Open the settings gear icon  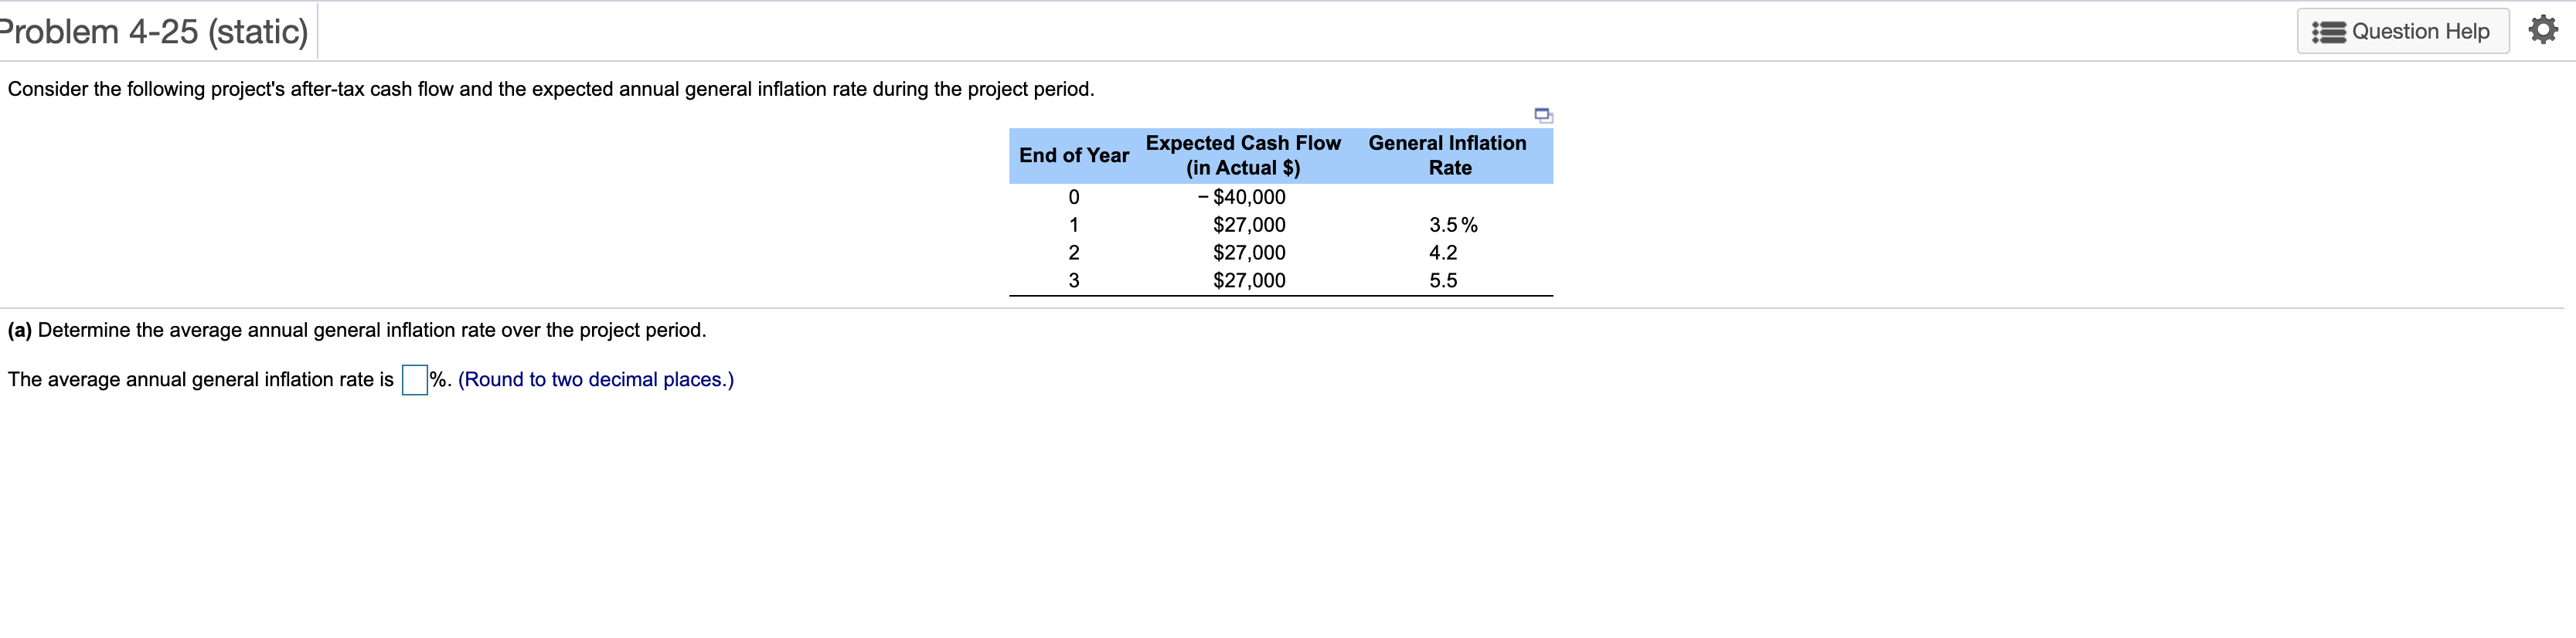2542,30
